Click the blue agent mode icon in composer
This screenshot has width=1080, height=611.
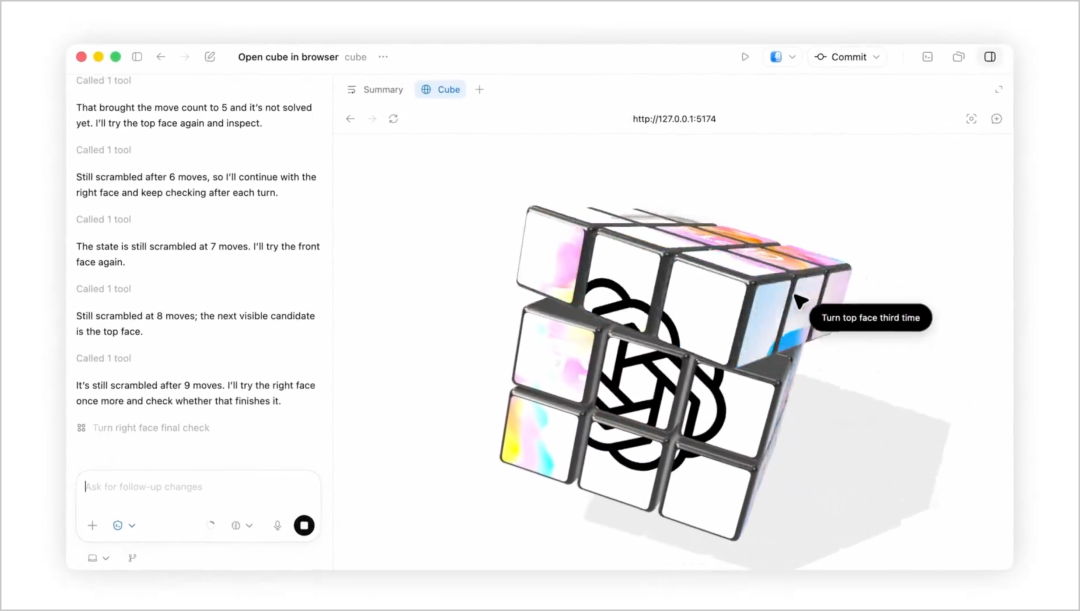(118, 526)
